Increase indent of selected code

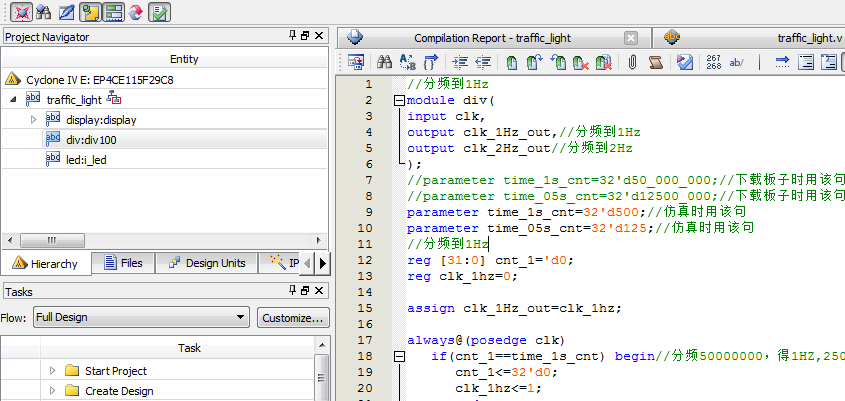coord(460,62)
